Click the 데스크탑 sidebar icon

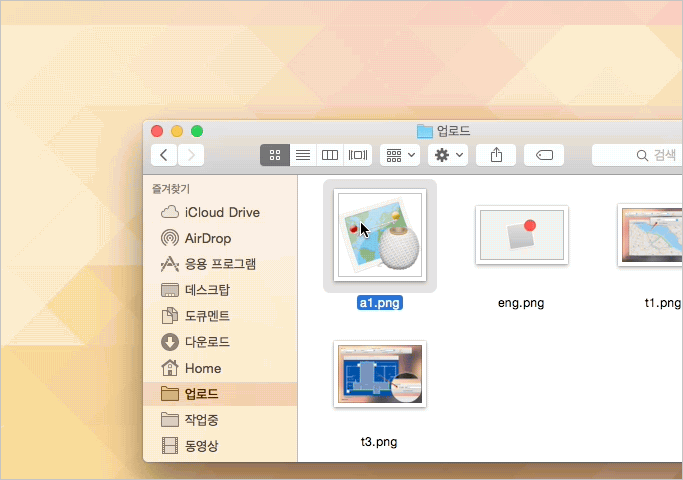coord(170,290)
